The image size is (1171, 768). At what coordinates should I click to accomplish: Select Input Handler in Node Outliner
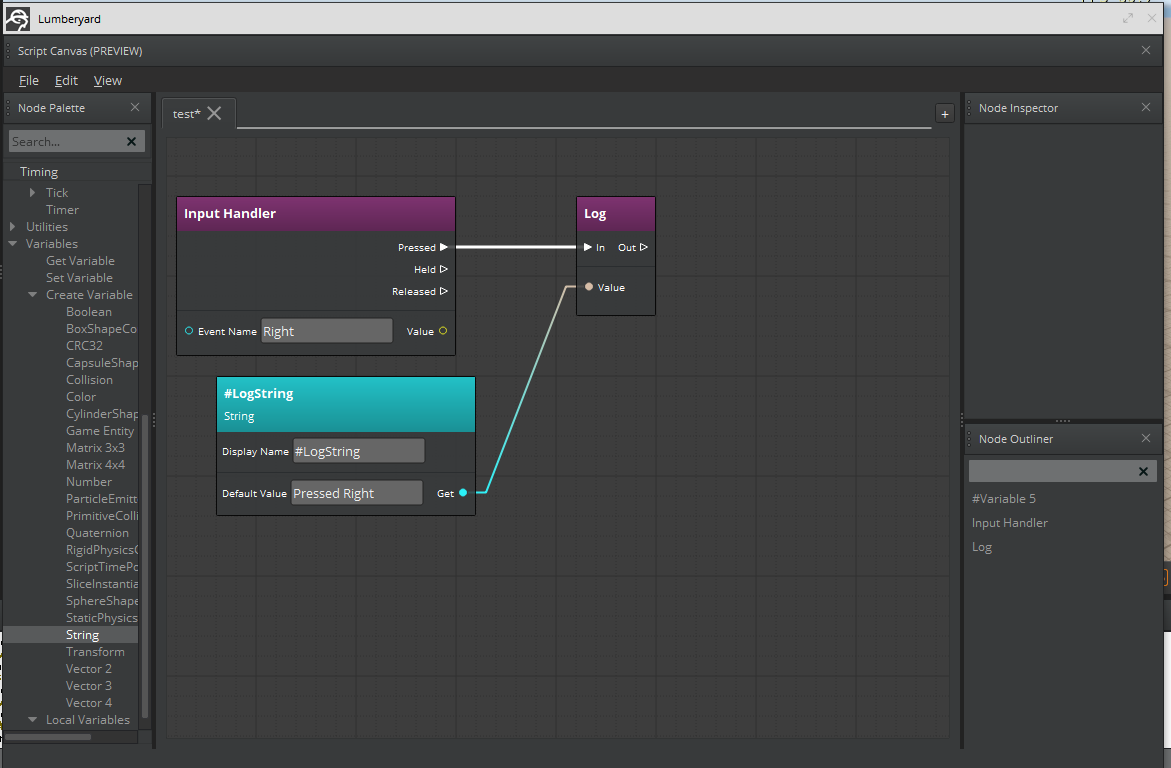1010,523
